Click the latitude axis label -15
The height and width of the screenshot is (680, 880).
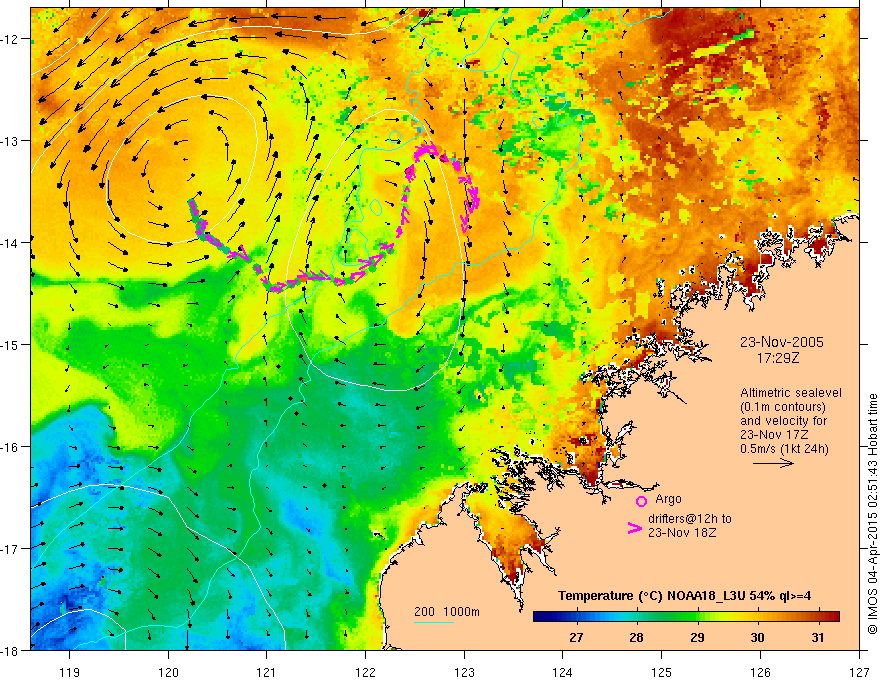(x=11, y=344)
